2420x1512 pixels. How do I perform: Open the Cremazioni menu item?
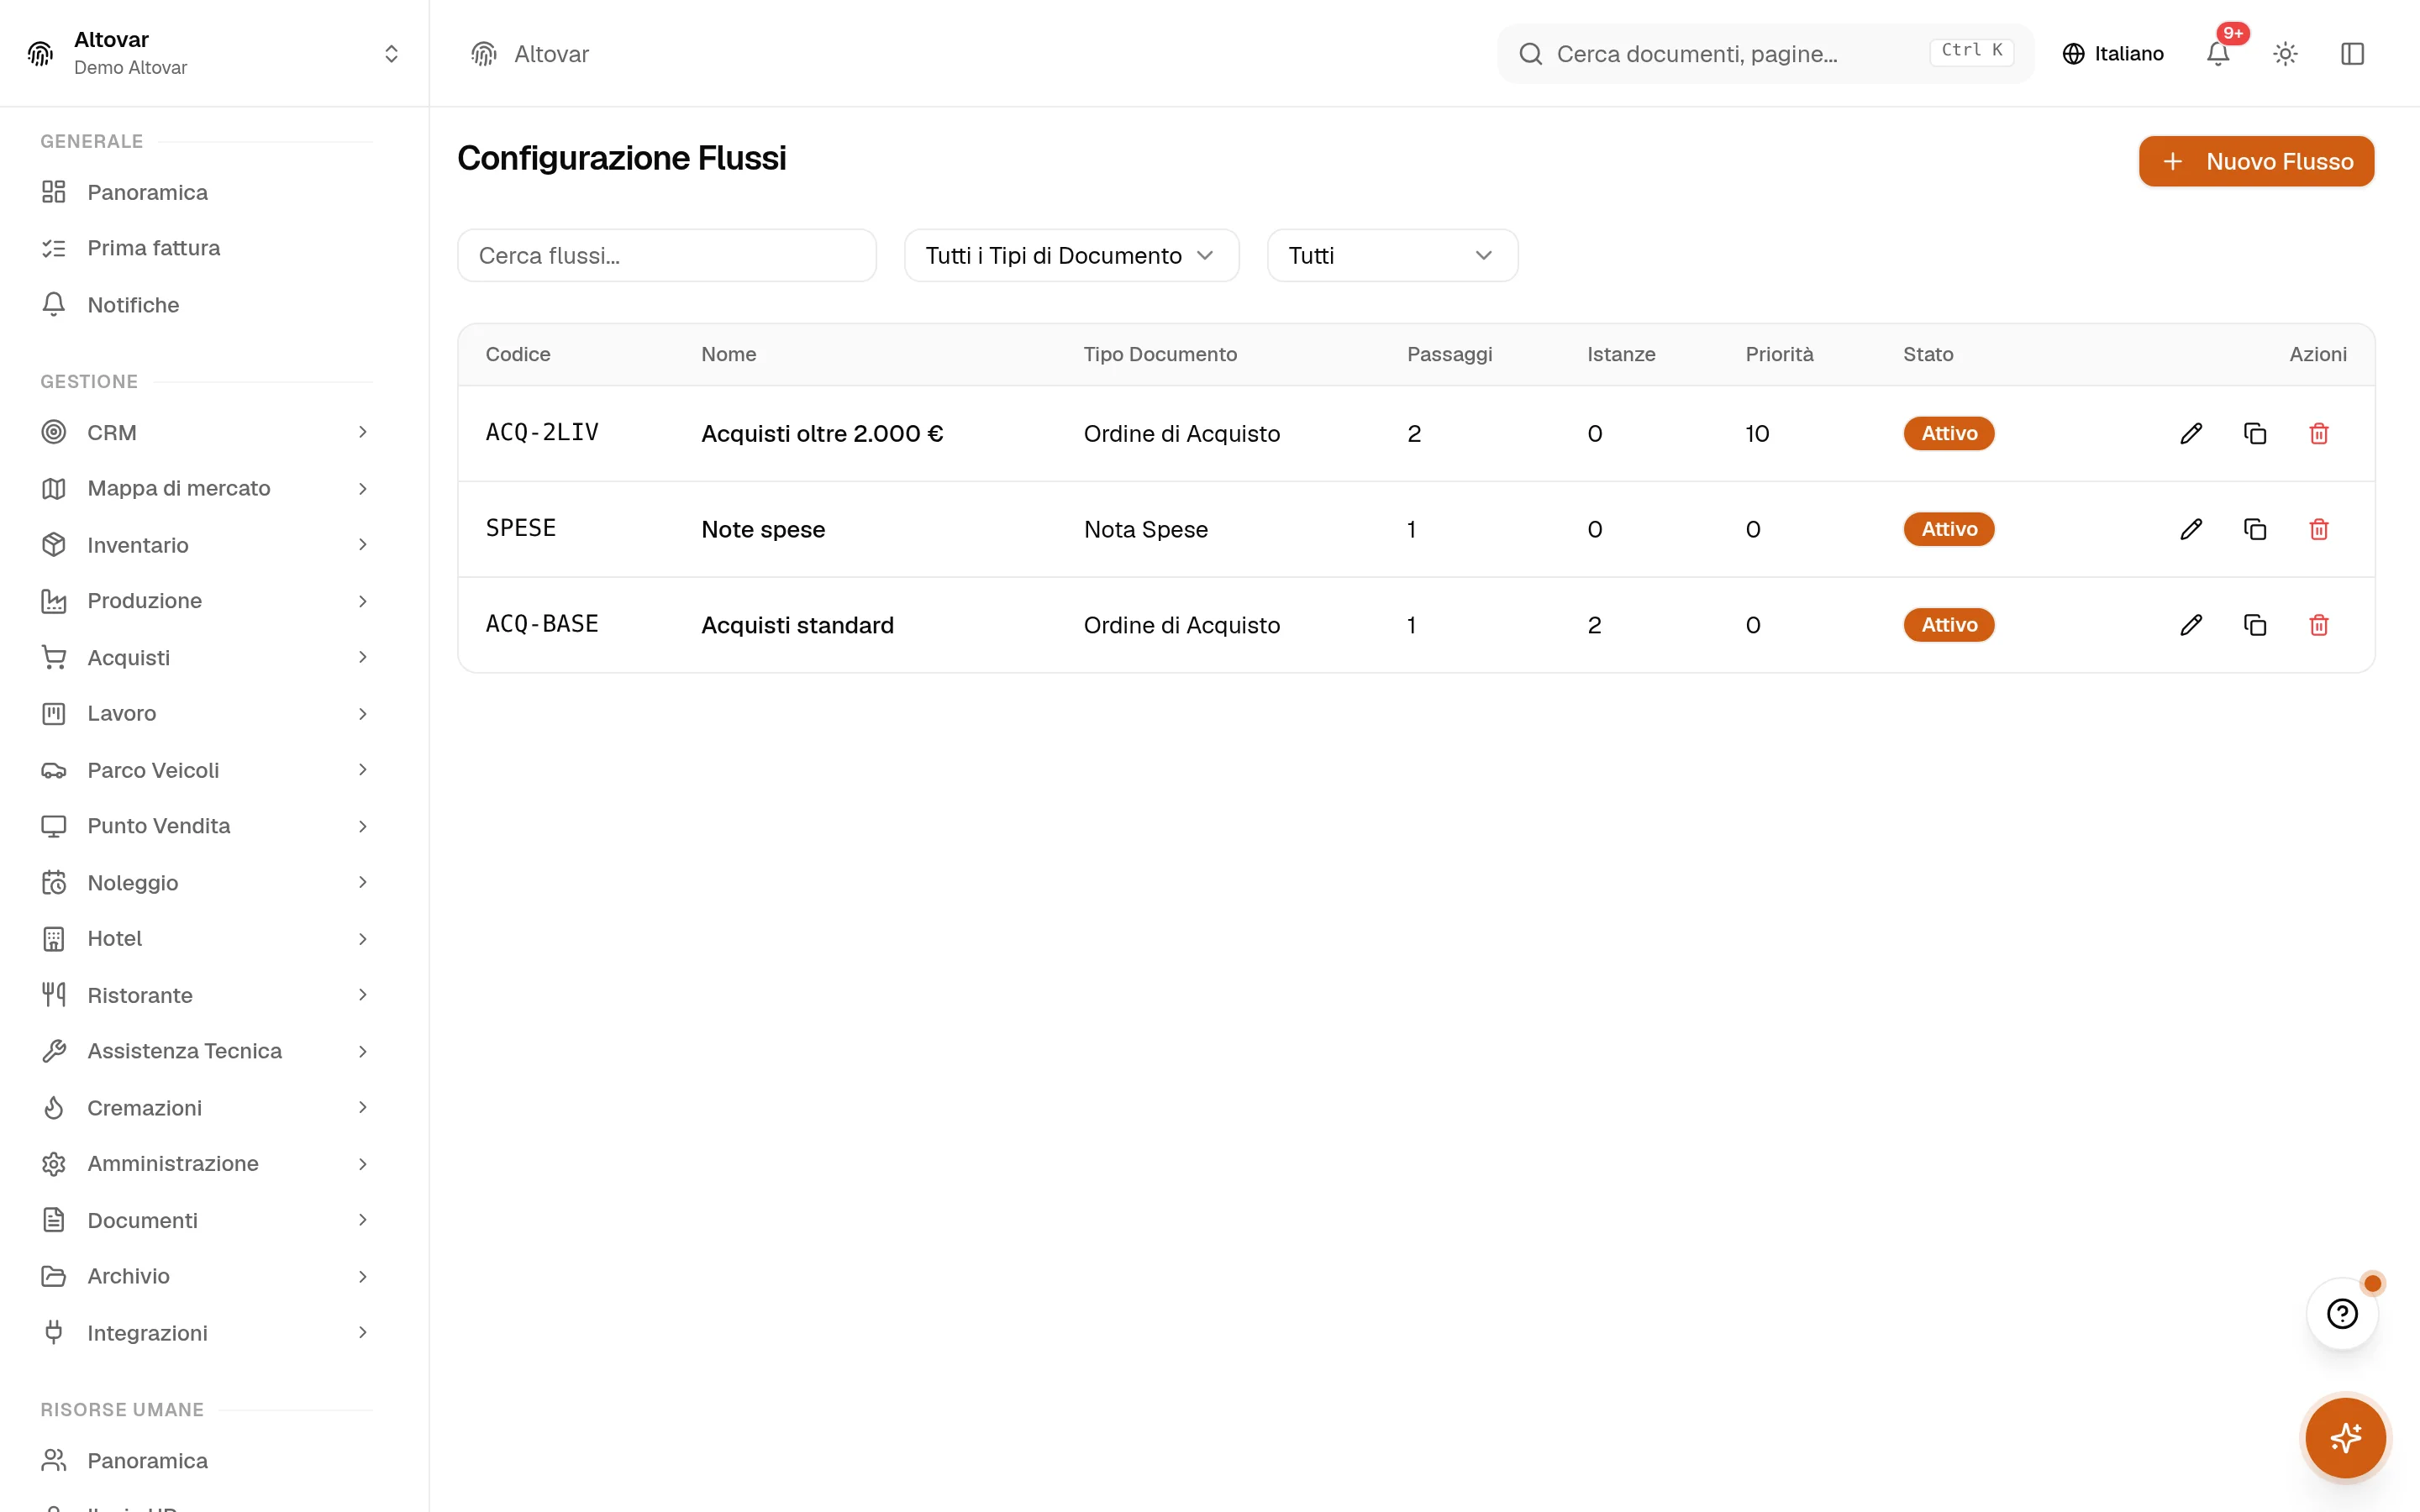coord(205,1108)
